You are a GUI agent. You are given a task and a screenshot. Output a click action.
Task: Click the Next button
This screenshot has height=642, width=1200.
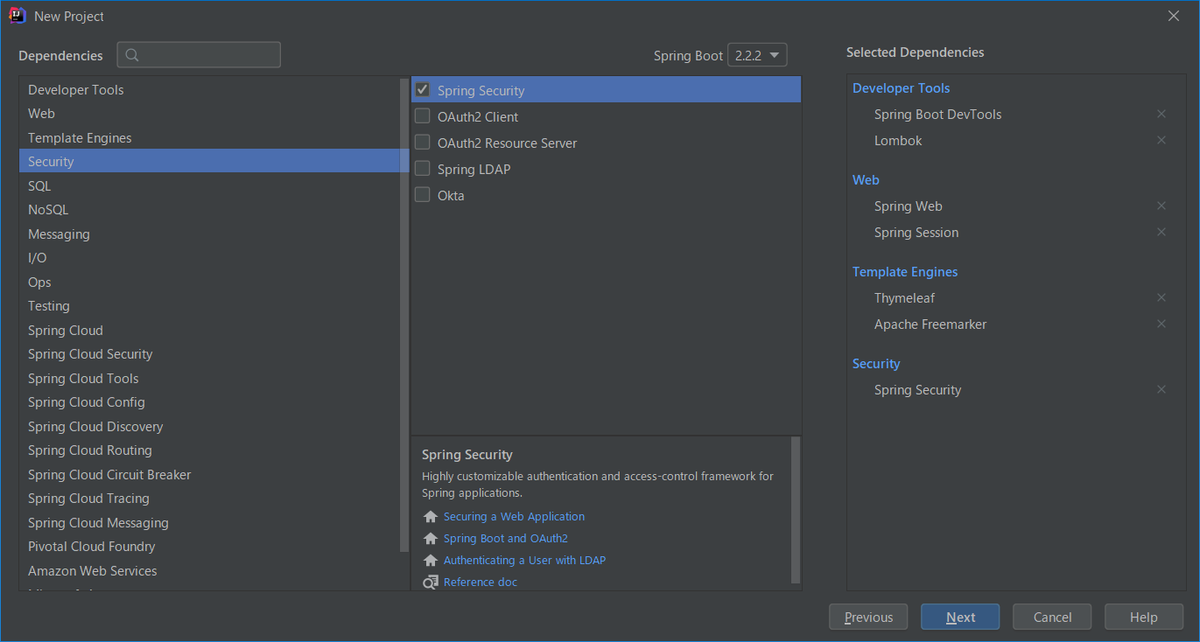pyautogui.click(x=960, y=617)
